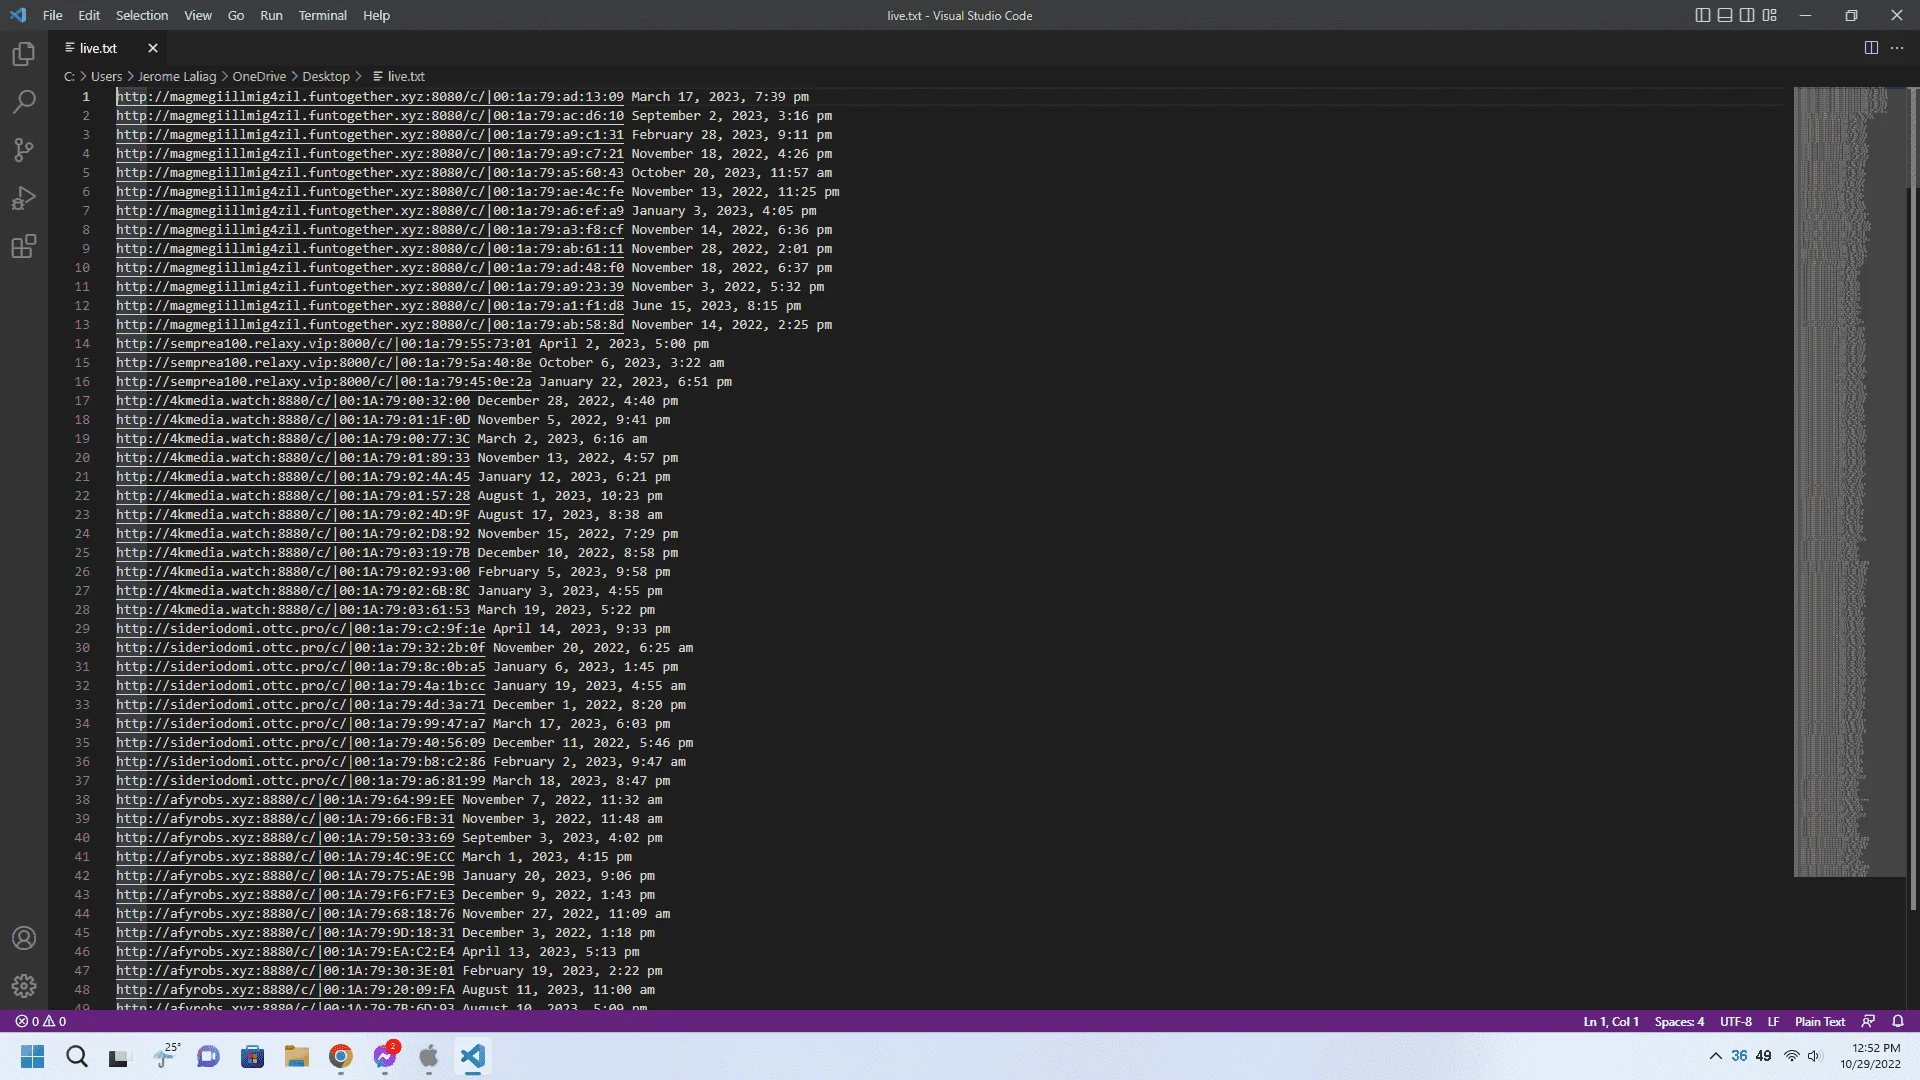Viewport: 1920px width, 1080px height.
Task: Follow the semprea100.relaxy.vip link on line 14
Action: (x=324, y=344)
